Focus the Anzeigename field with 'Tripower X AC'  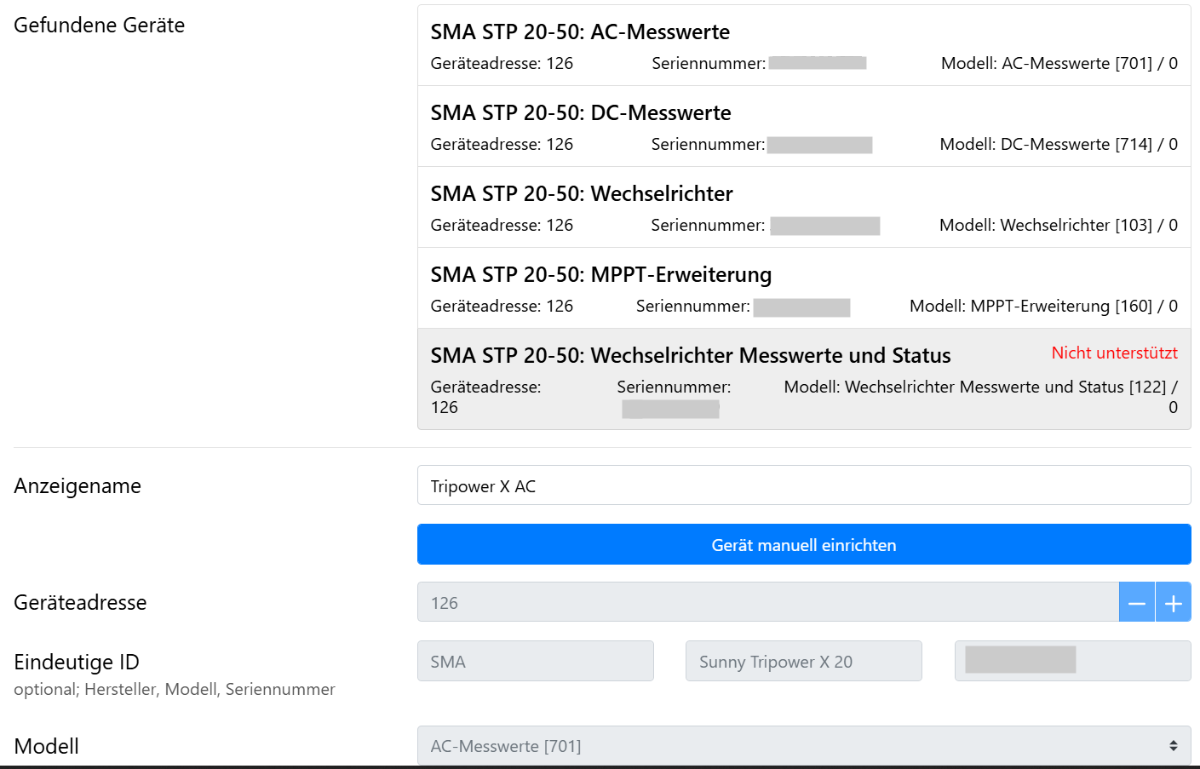803,486
